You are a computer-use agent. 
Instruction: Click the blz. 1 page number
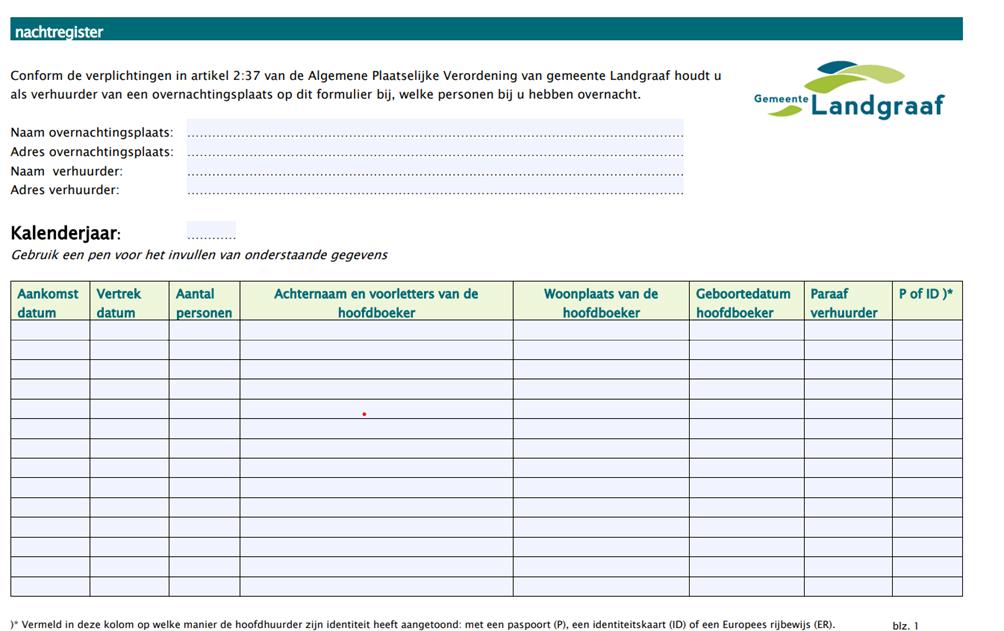pos(905,625)
